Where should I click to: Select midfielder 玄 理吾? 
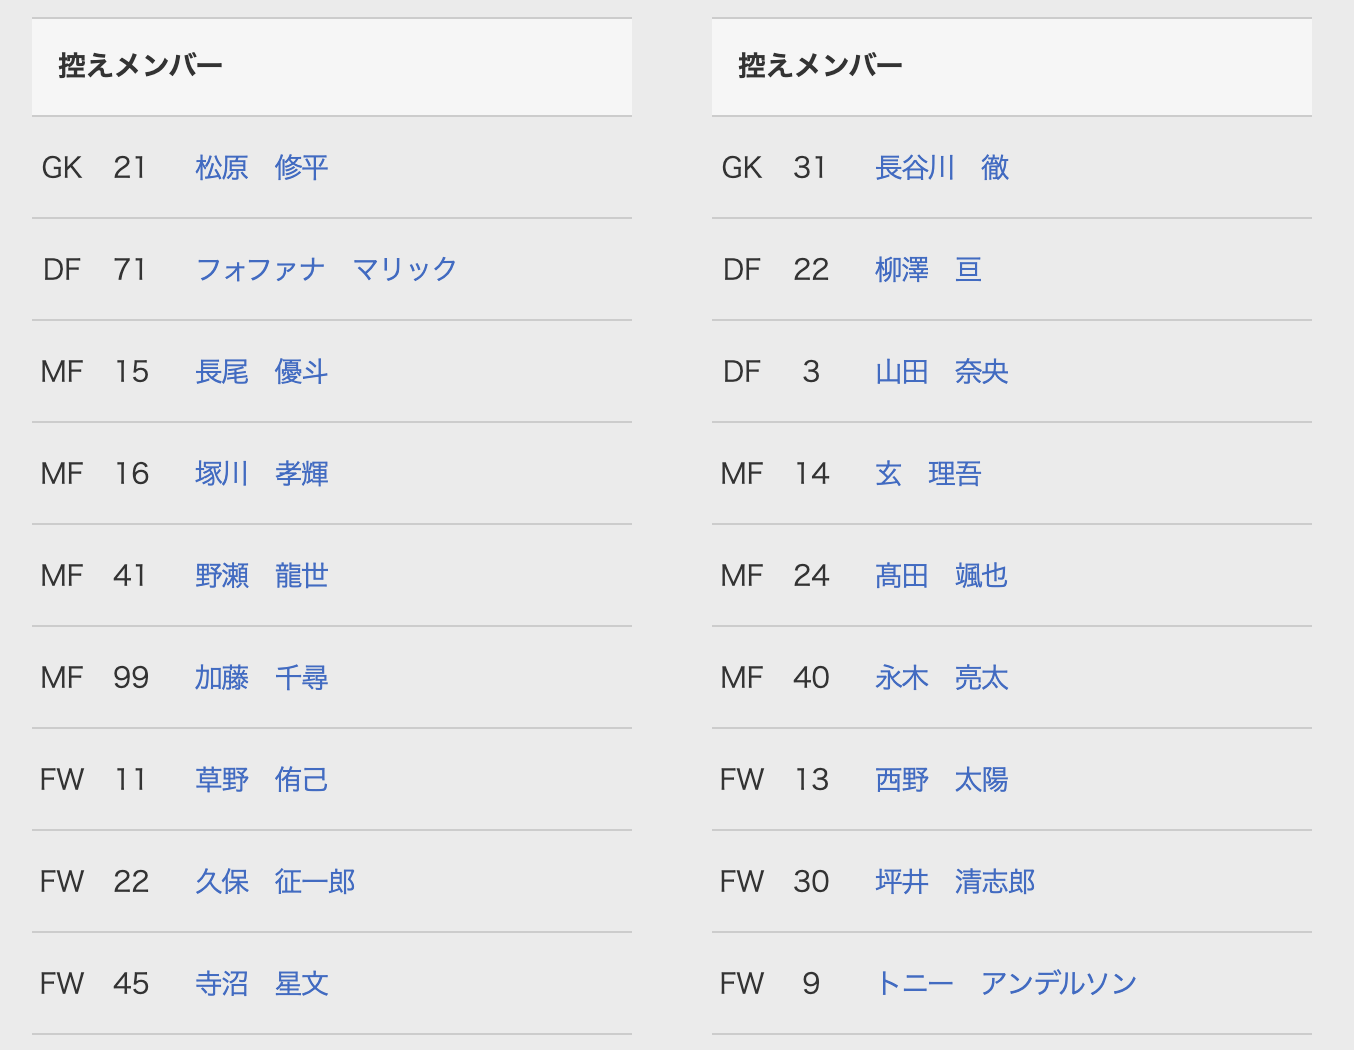pyautogui.click(x=928, y=473)
